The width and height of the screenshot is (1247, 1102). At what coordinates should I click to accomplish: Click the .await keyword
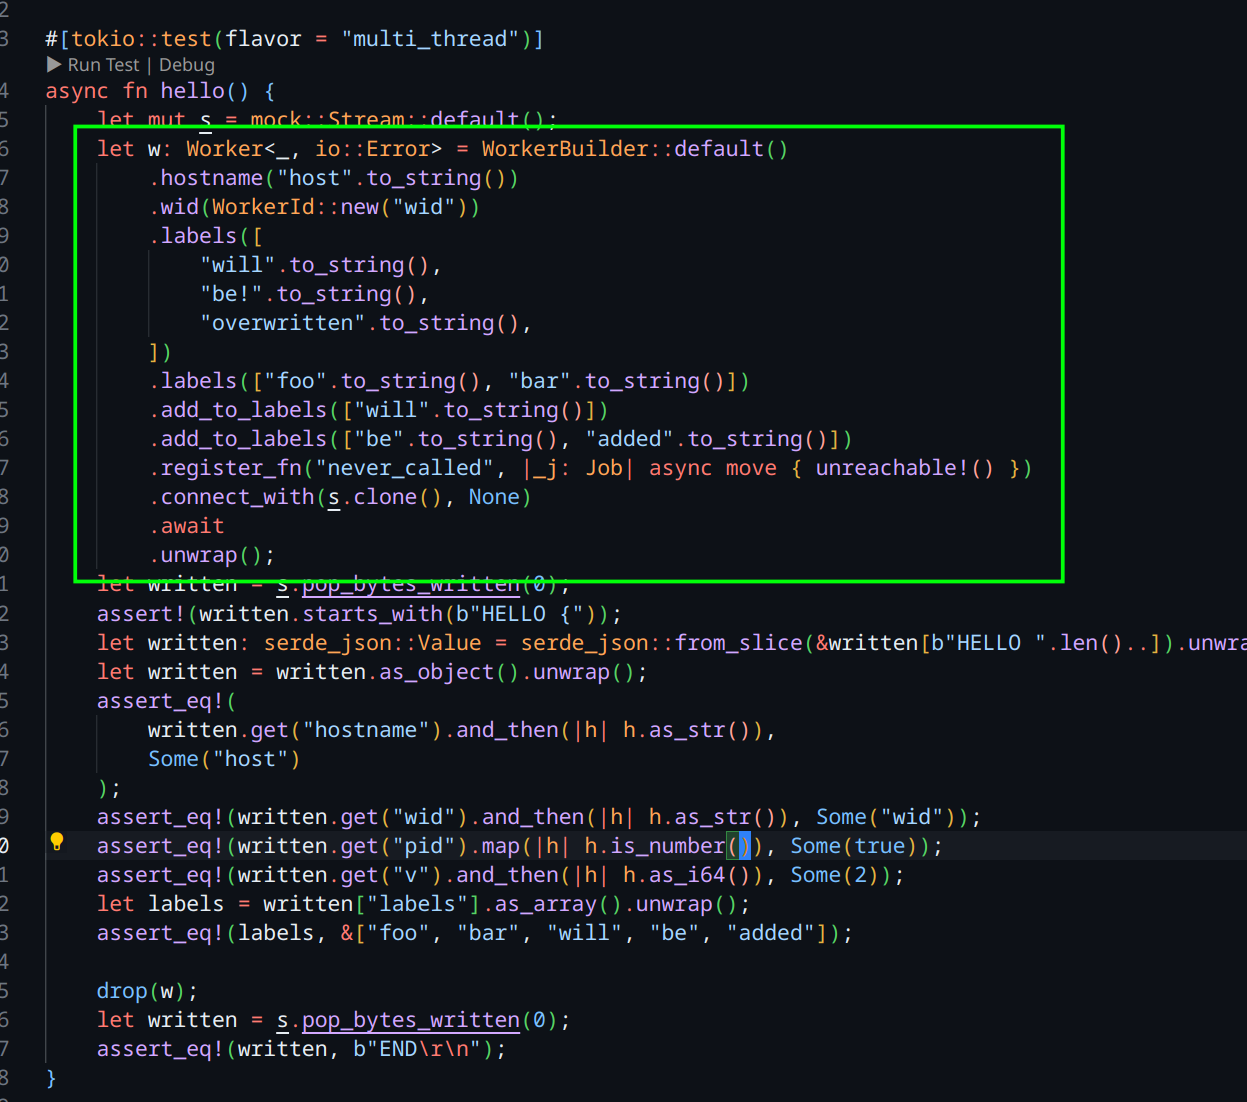pos(192,526)
